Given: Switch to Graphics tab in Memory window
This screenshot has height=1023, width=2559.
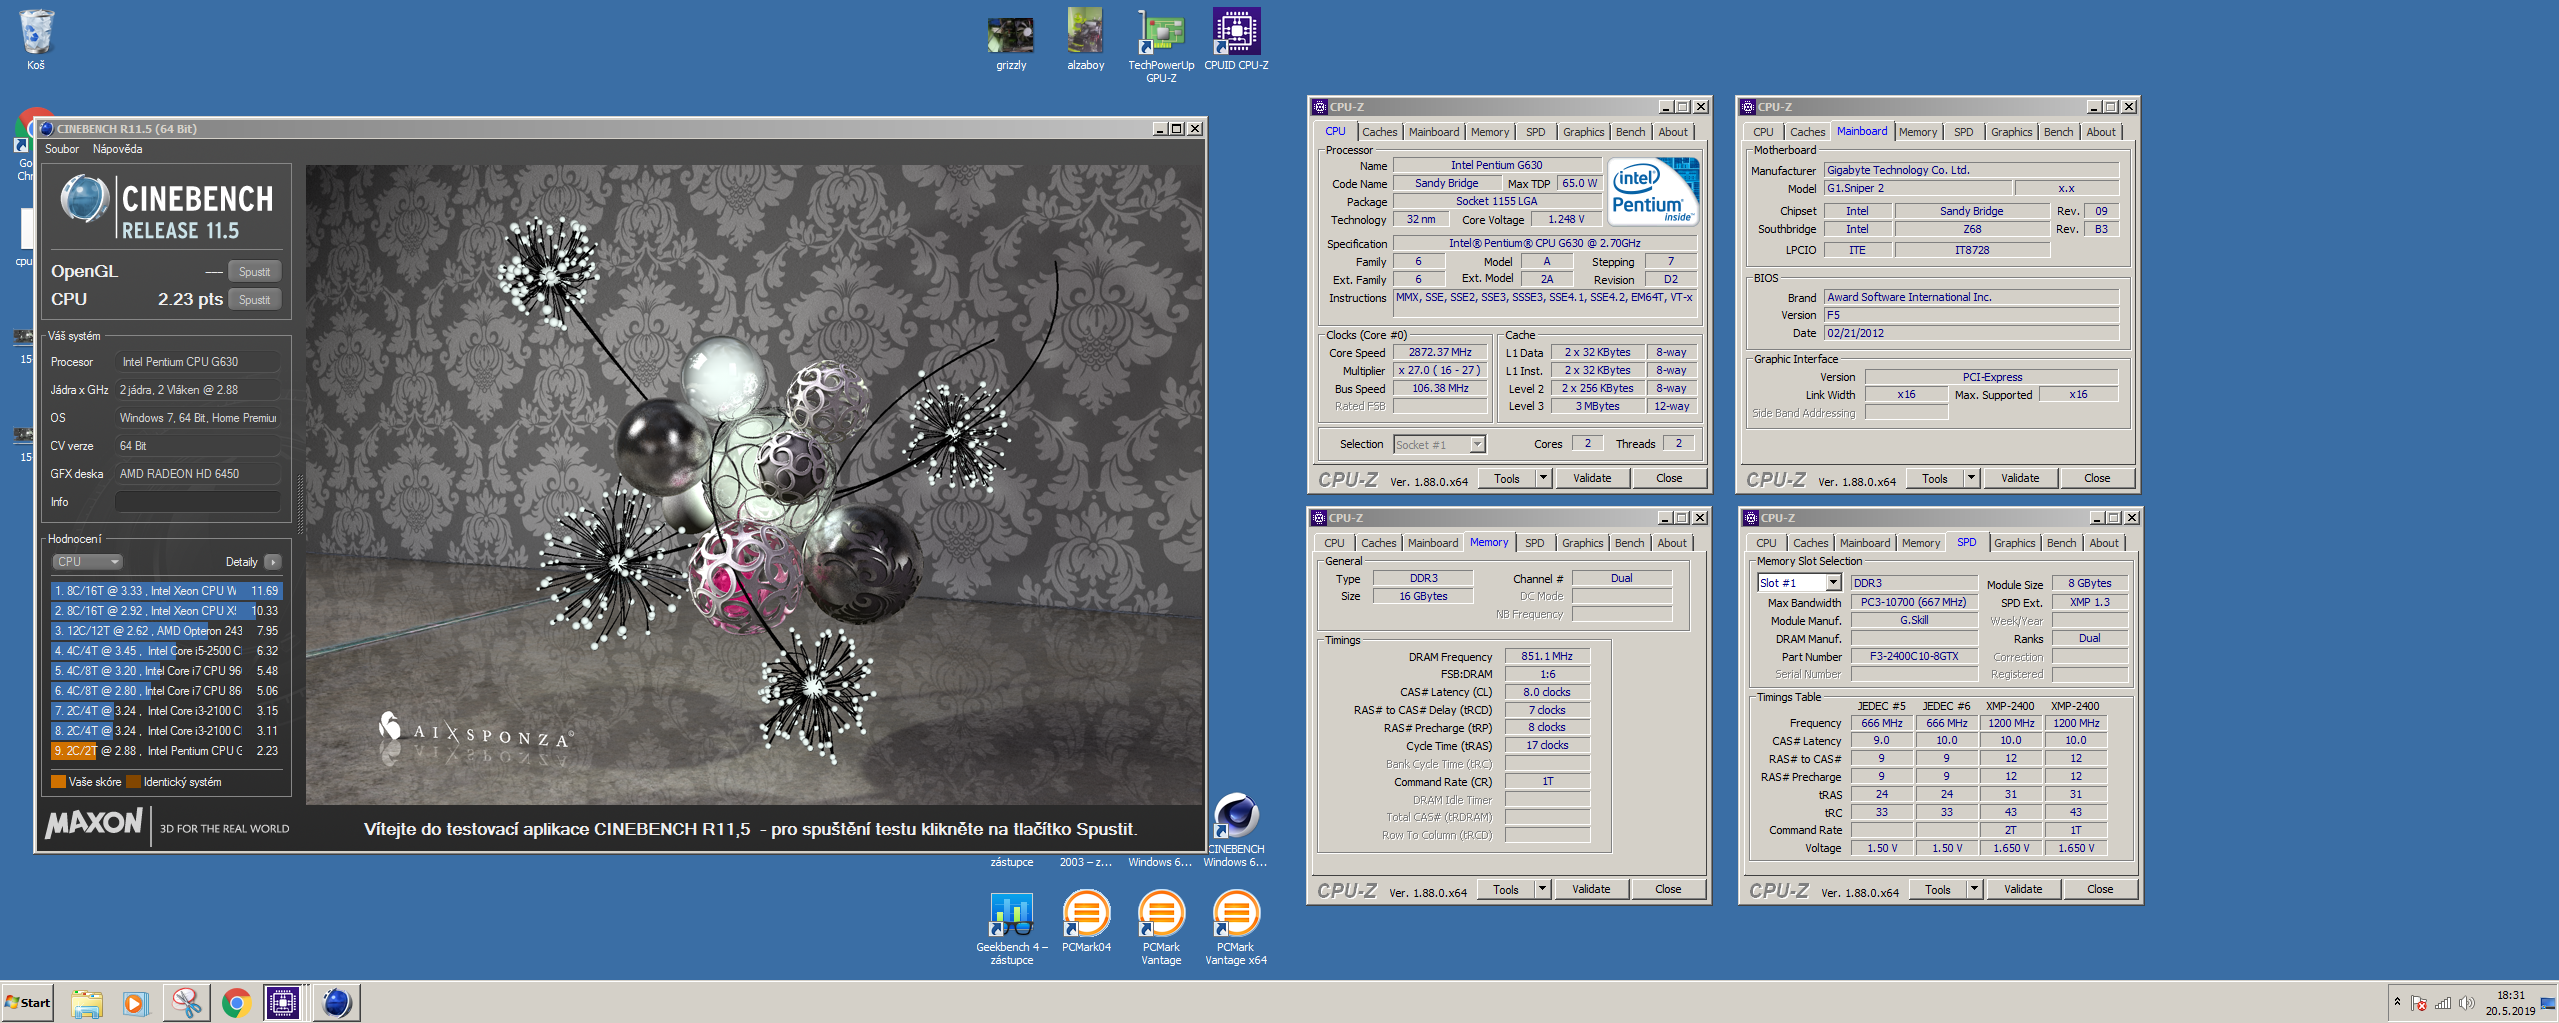Looking at the screenshot, I should pyautogui.click(x=1582, y=543).
